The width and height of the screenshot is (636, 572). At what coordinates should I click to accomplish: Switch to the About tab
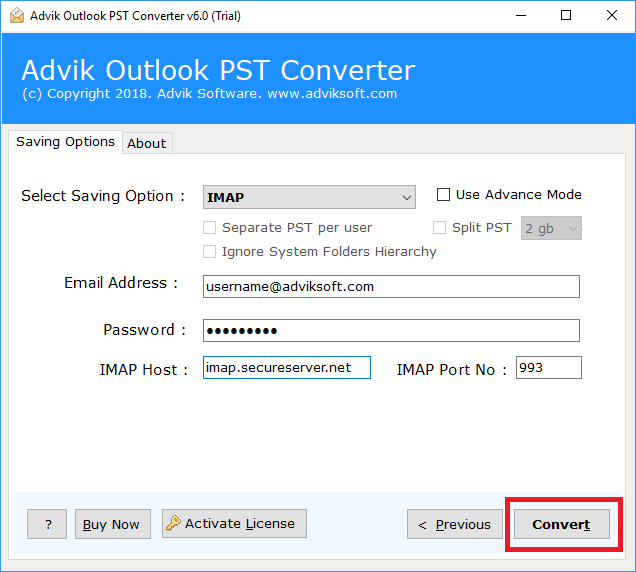coord(147,143)
